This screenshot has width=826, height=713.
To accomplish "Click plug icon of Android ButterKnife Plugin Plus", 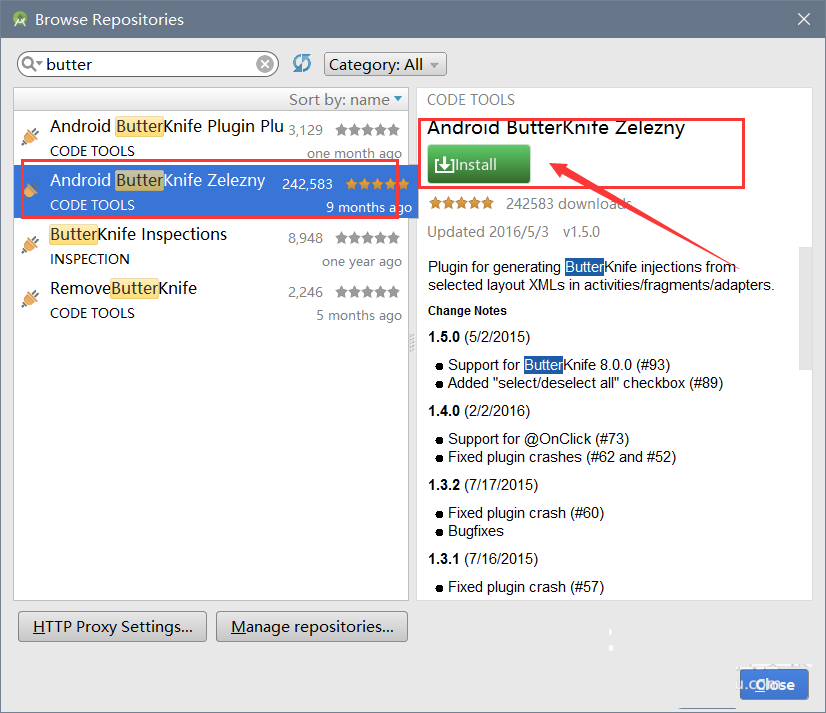I will [x=31, y=136].
